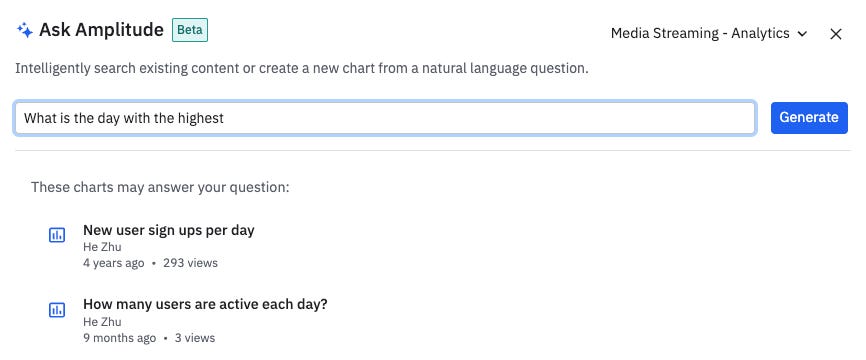The image size is (866, 360).
Task: Open How many users are active each day?
Action: coord(205,304)
